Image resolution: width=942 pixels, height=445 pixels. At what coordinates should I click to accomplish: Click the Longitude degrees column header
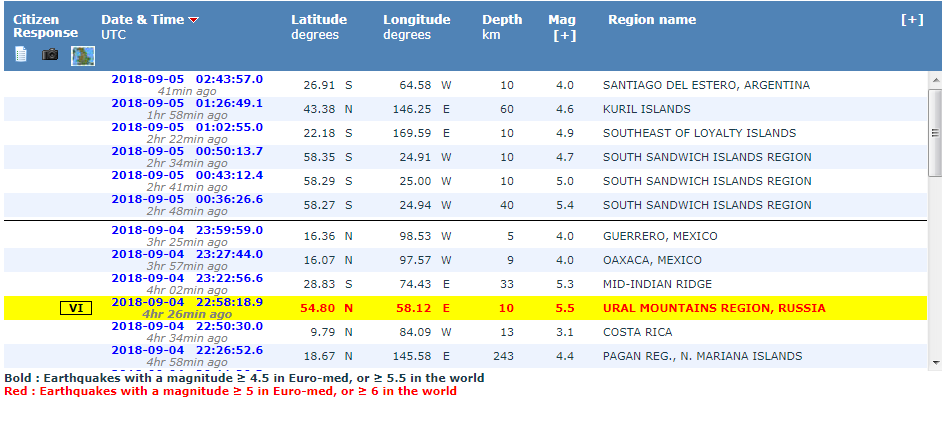[x=416, y=27]
